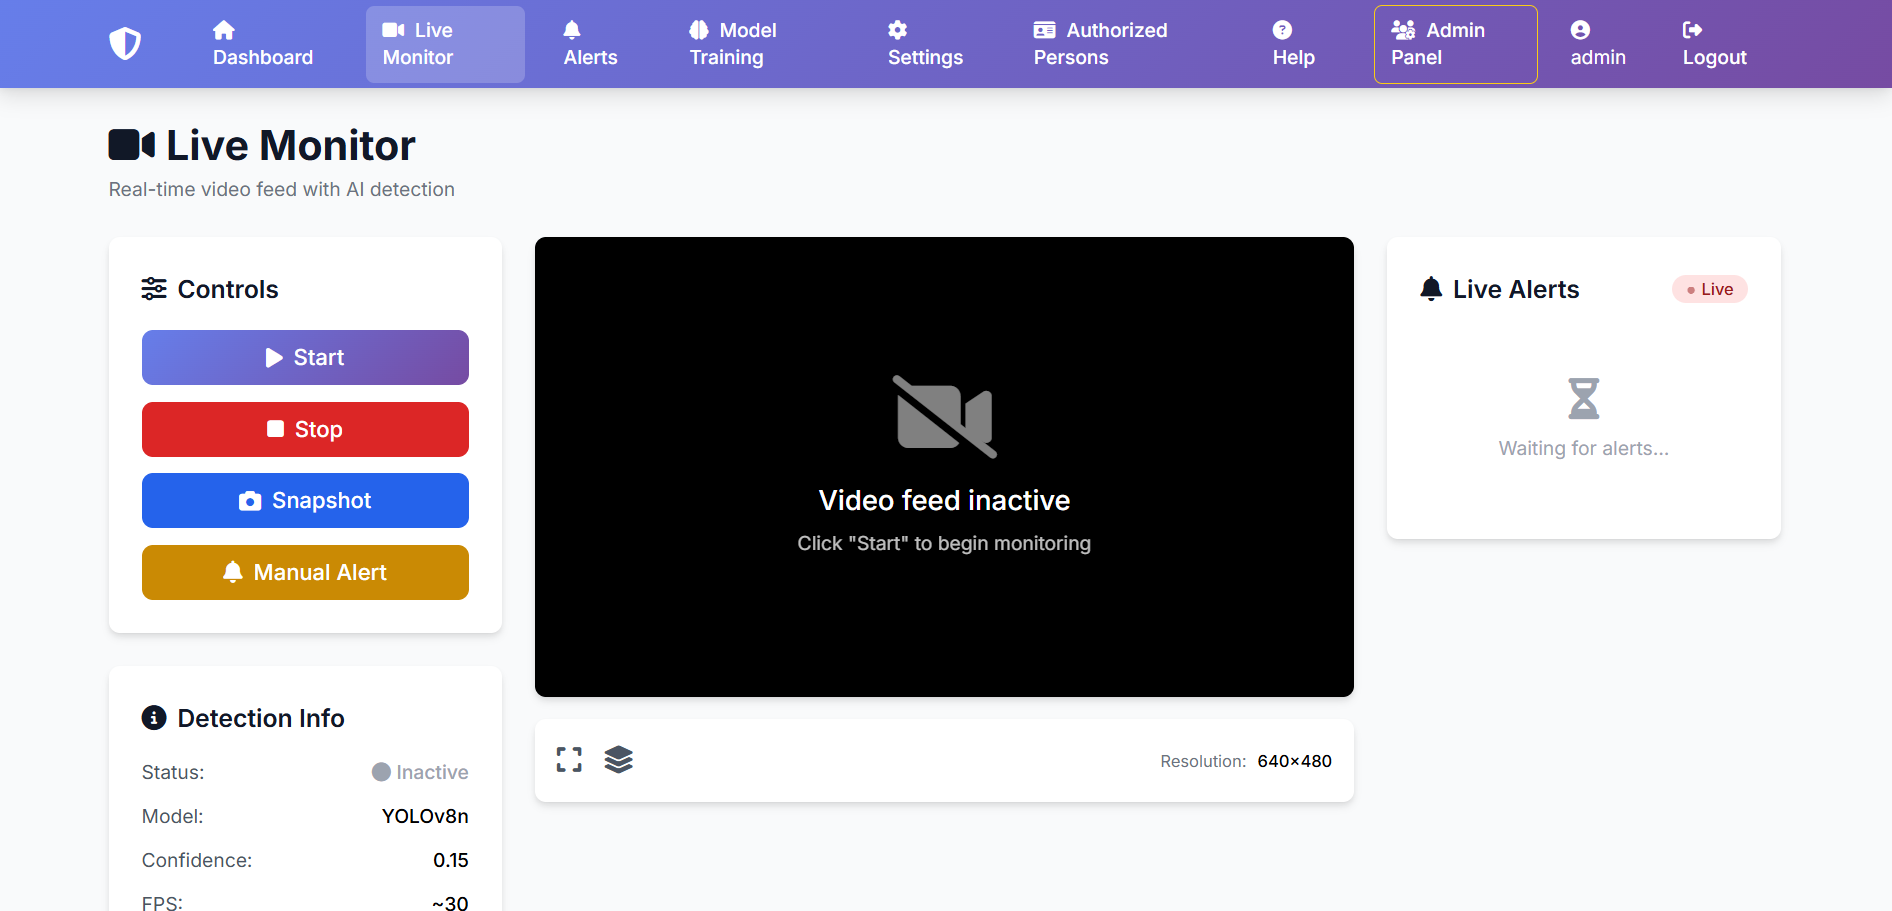Trigger a Manual Alert
Viewport: 1892px width, 911px height.
point(305,573)
